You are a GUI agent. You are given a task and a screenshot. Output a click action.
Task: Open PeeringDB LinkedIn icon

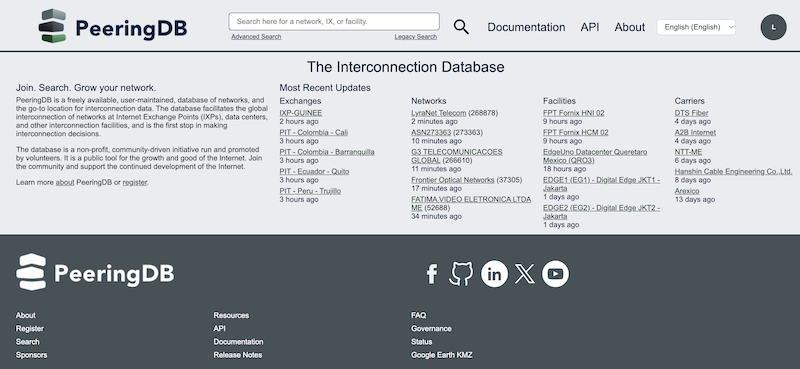(494, 274)
